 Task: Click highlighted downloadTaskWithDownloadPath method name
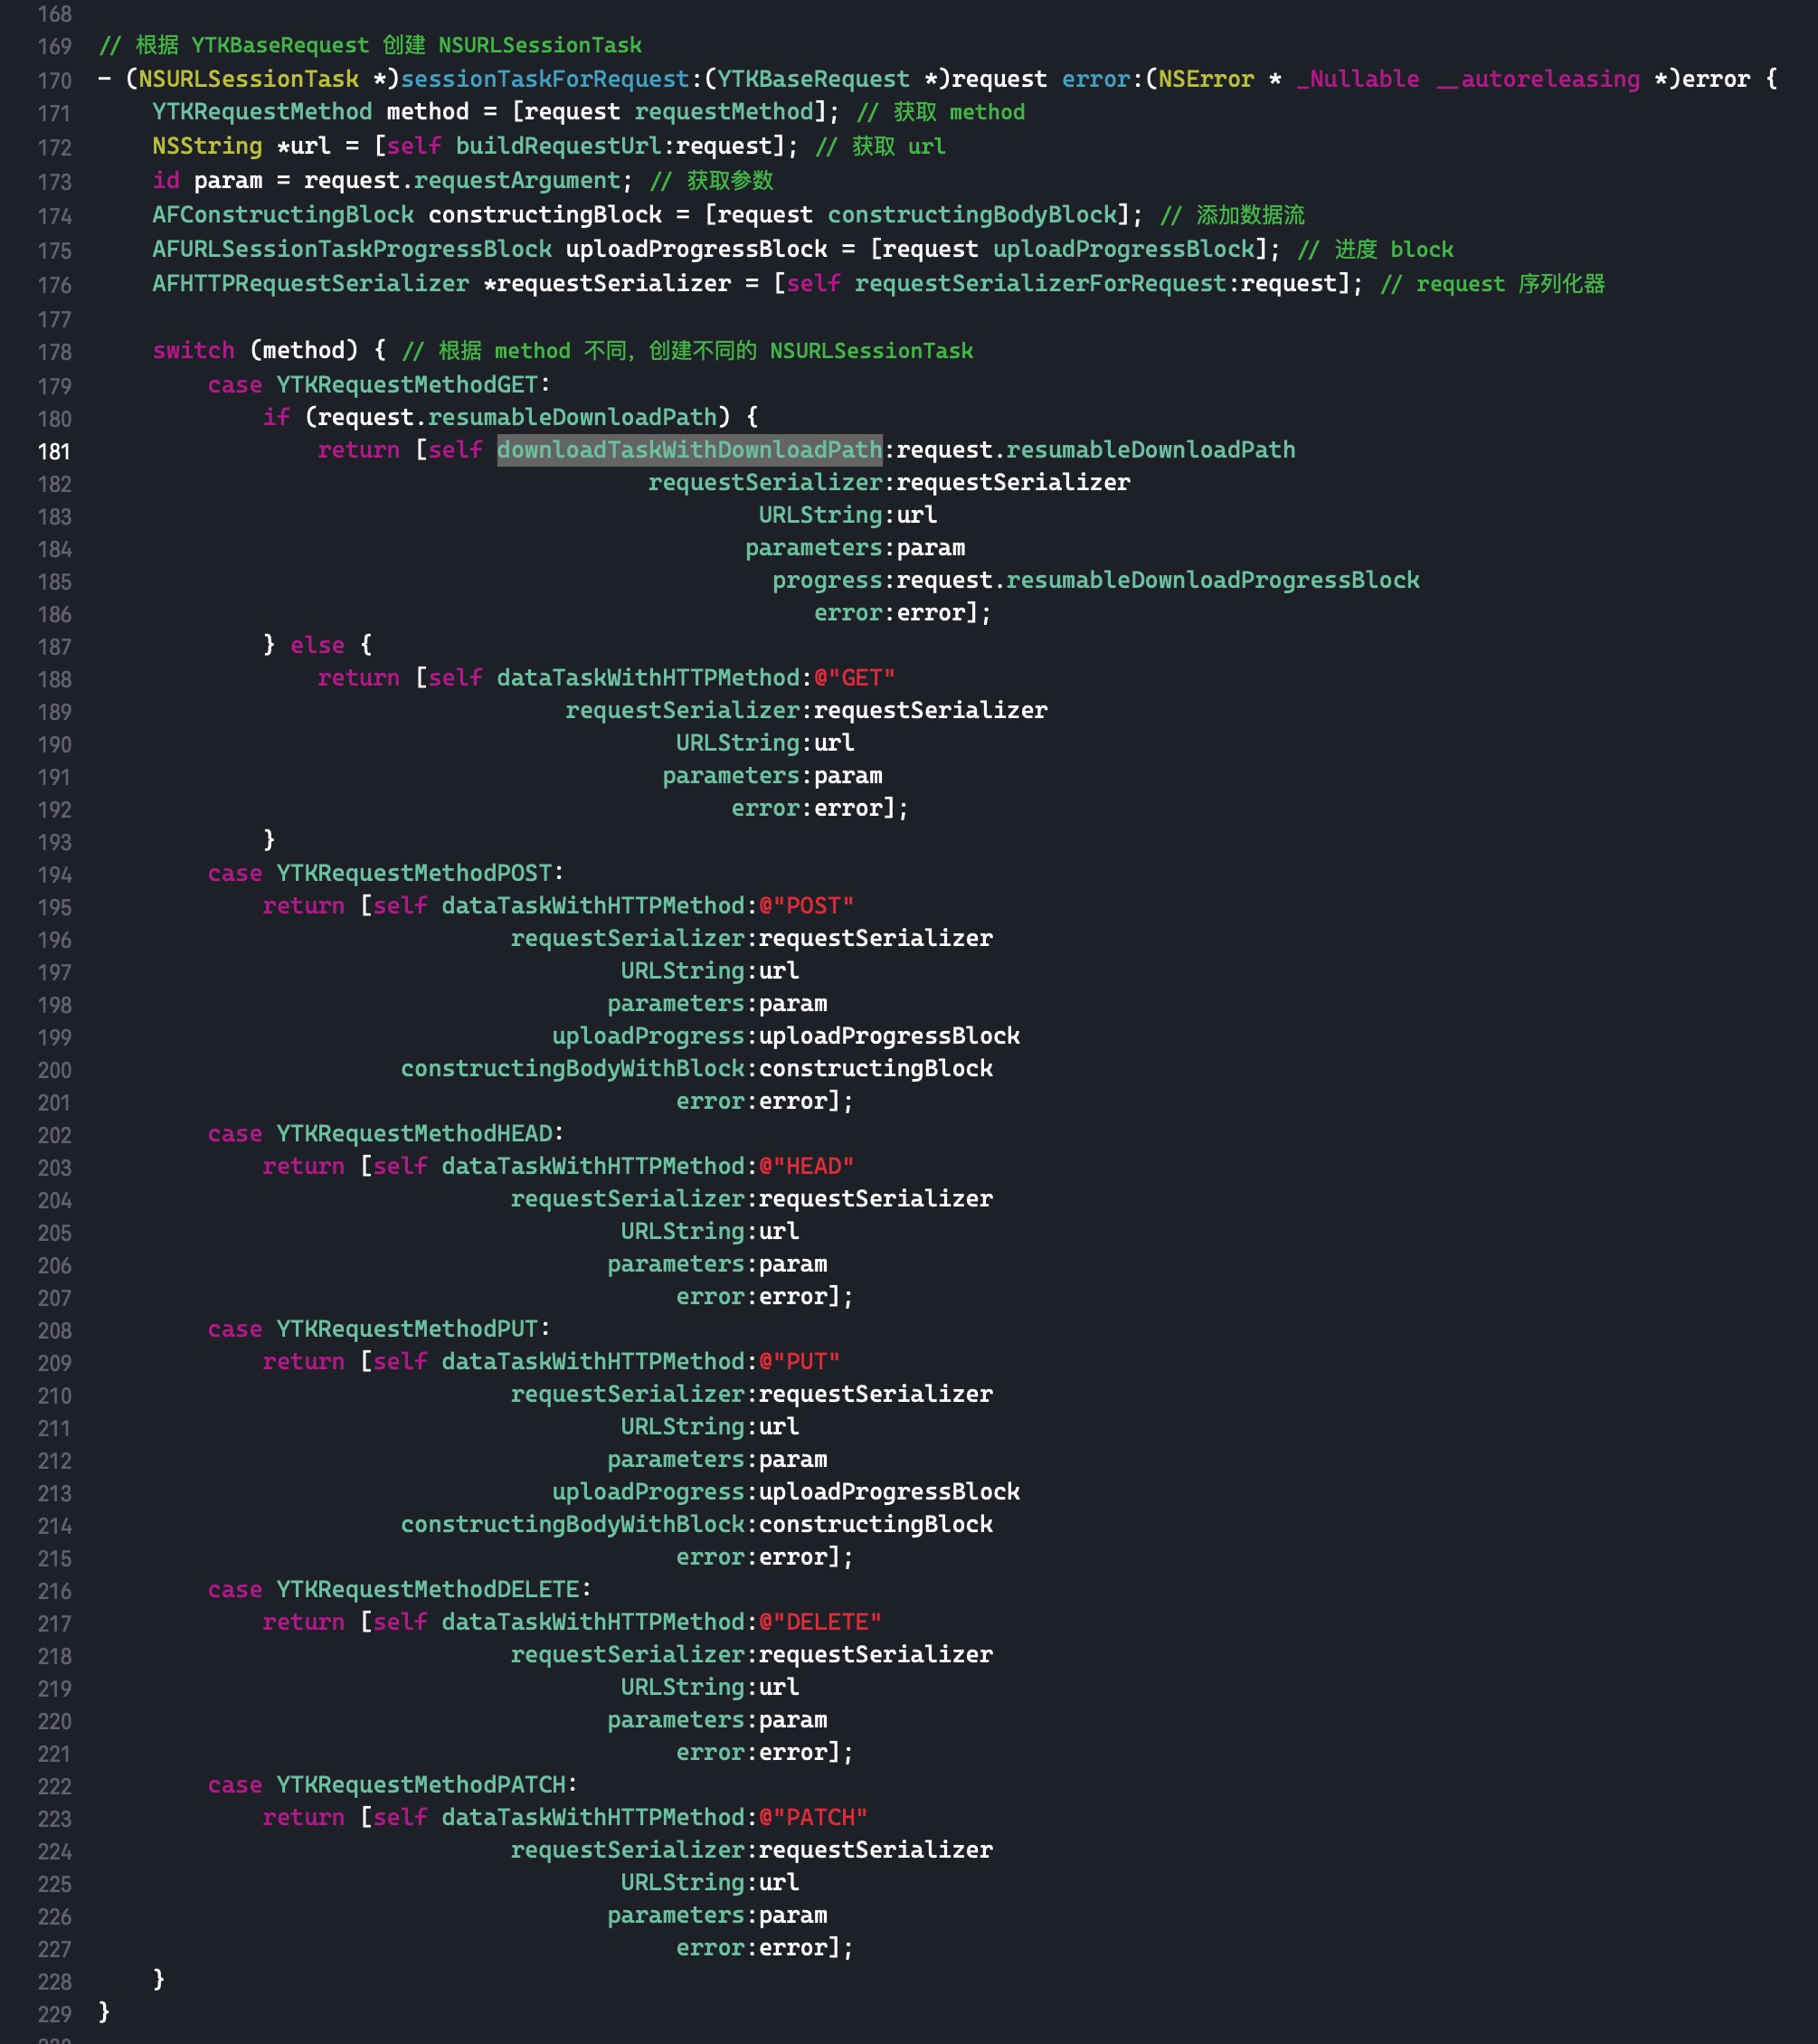tap(689, 450)
